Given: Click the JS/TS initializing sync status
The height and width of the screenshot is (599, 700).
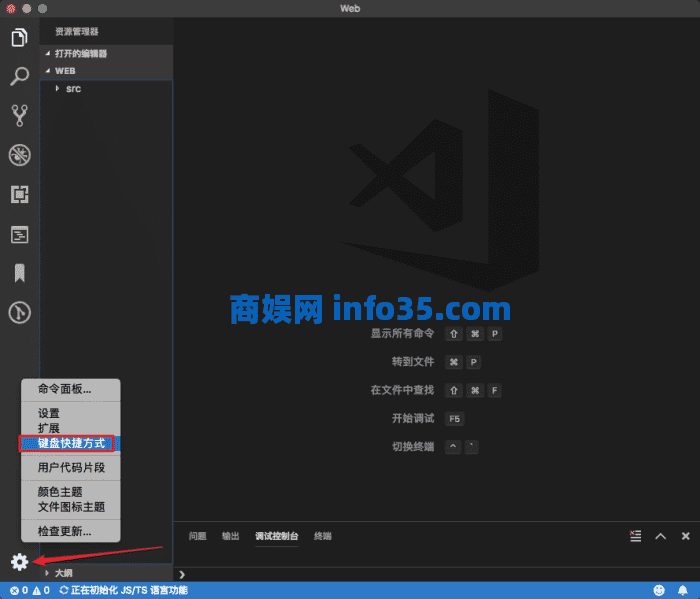Looking at the screenshot, I should point(123,591).
